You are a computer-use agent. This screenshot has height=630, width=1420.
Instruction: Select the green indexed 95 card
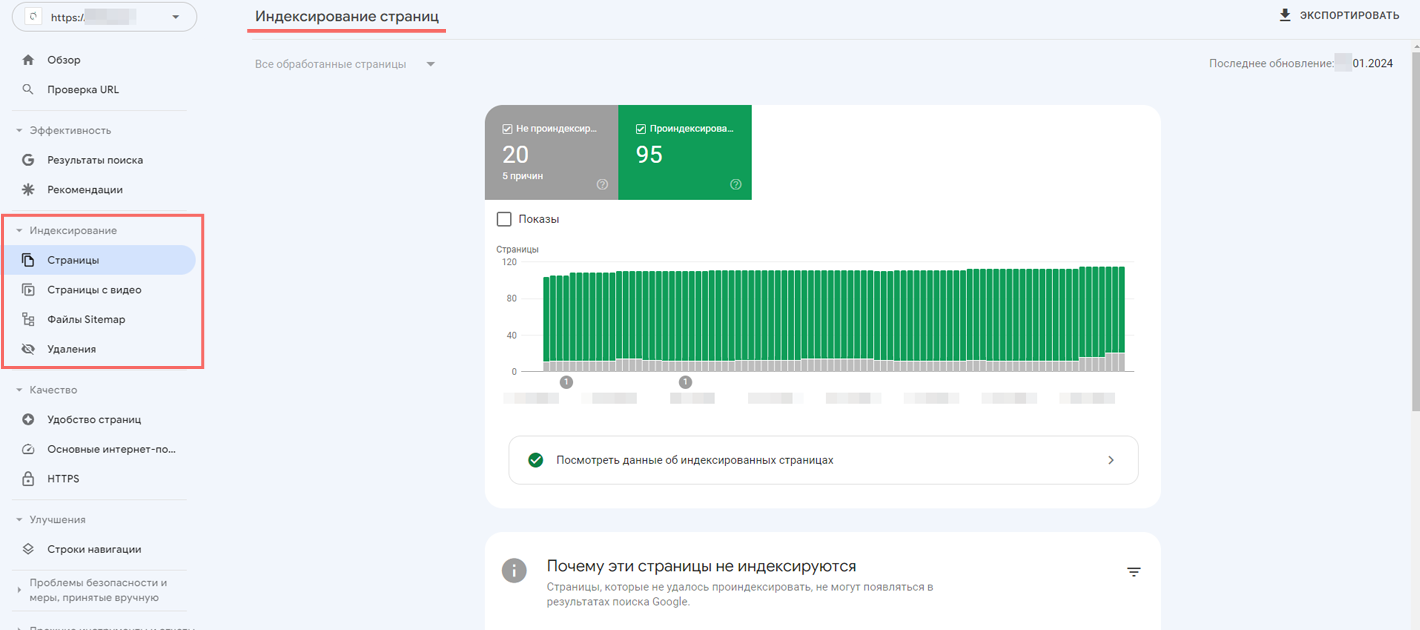click(685, 152)
